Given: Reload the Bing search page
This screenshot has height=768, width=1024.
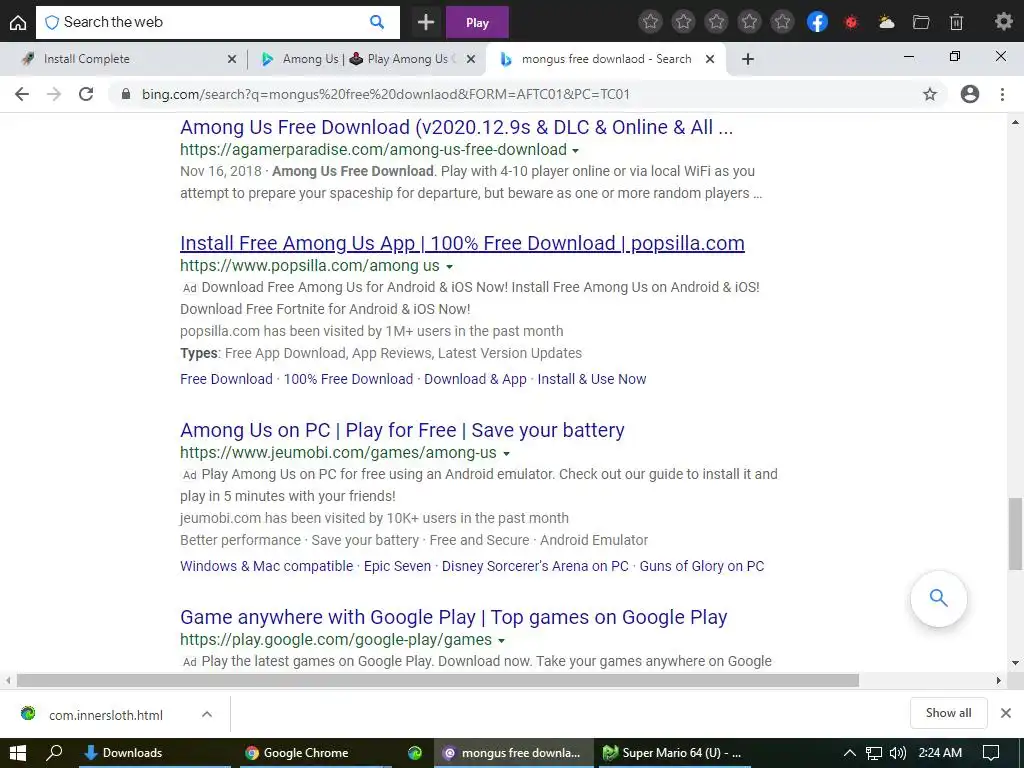Looking at the screenshot, I should point(86,94).
